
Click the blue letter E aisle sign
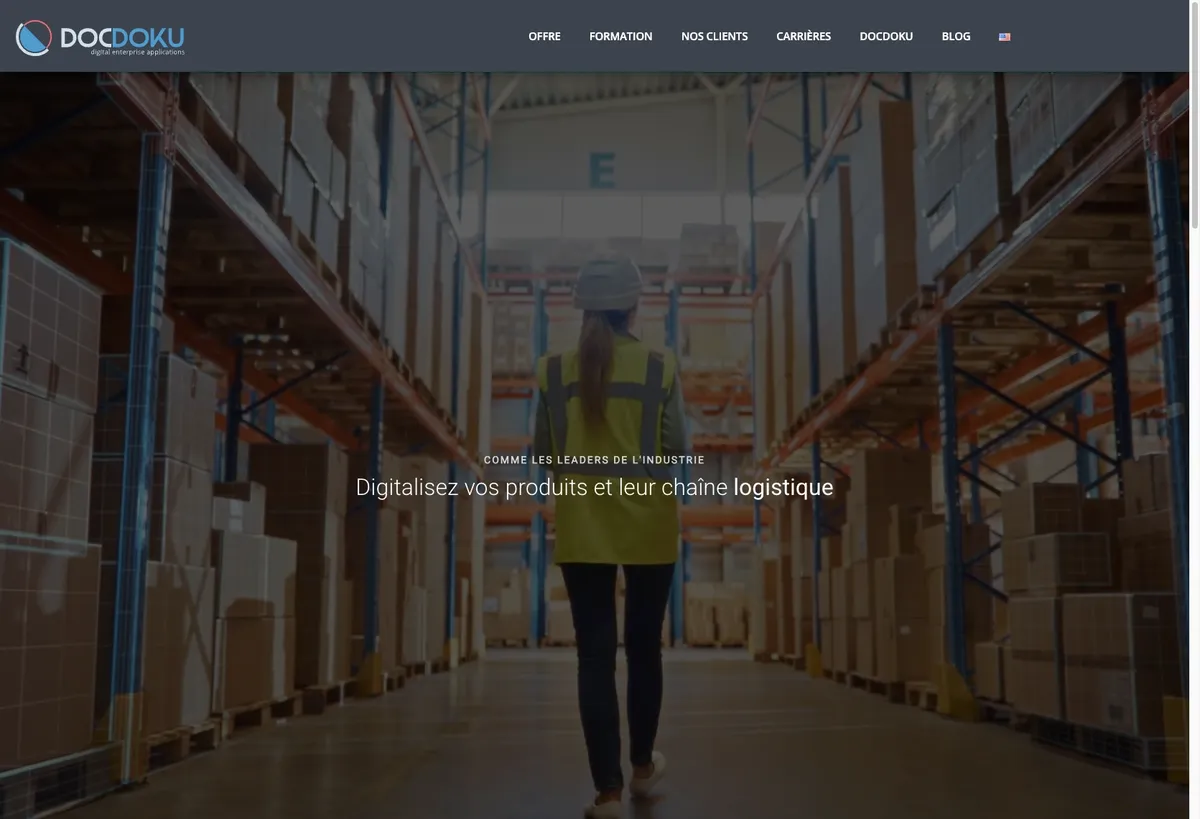tap(602, 170)
